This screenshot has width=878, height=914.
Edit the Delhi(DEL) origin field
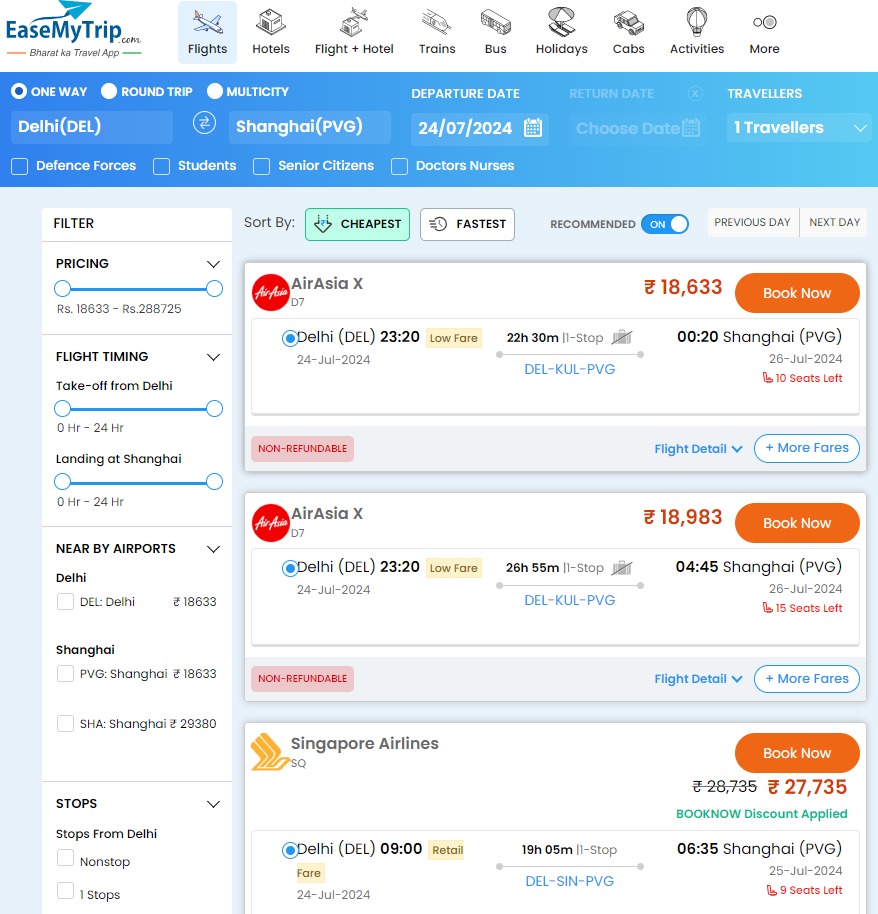coord(92,126)
